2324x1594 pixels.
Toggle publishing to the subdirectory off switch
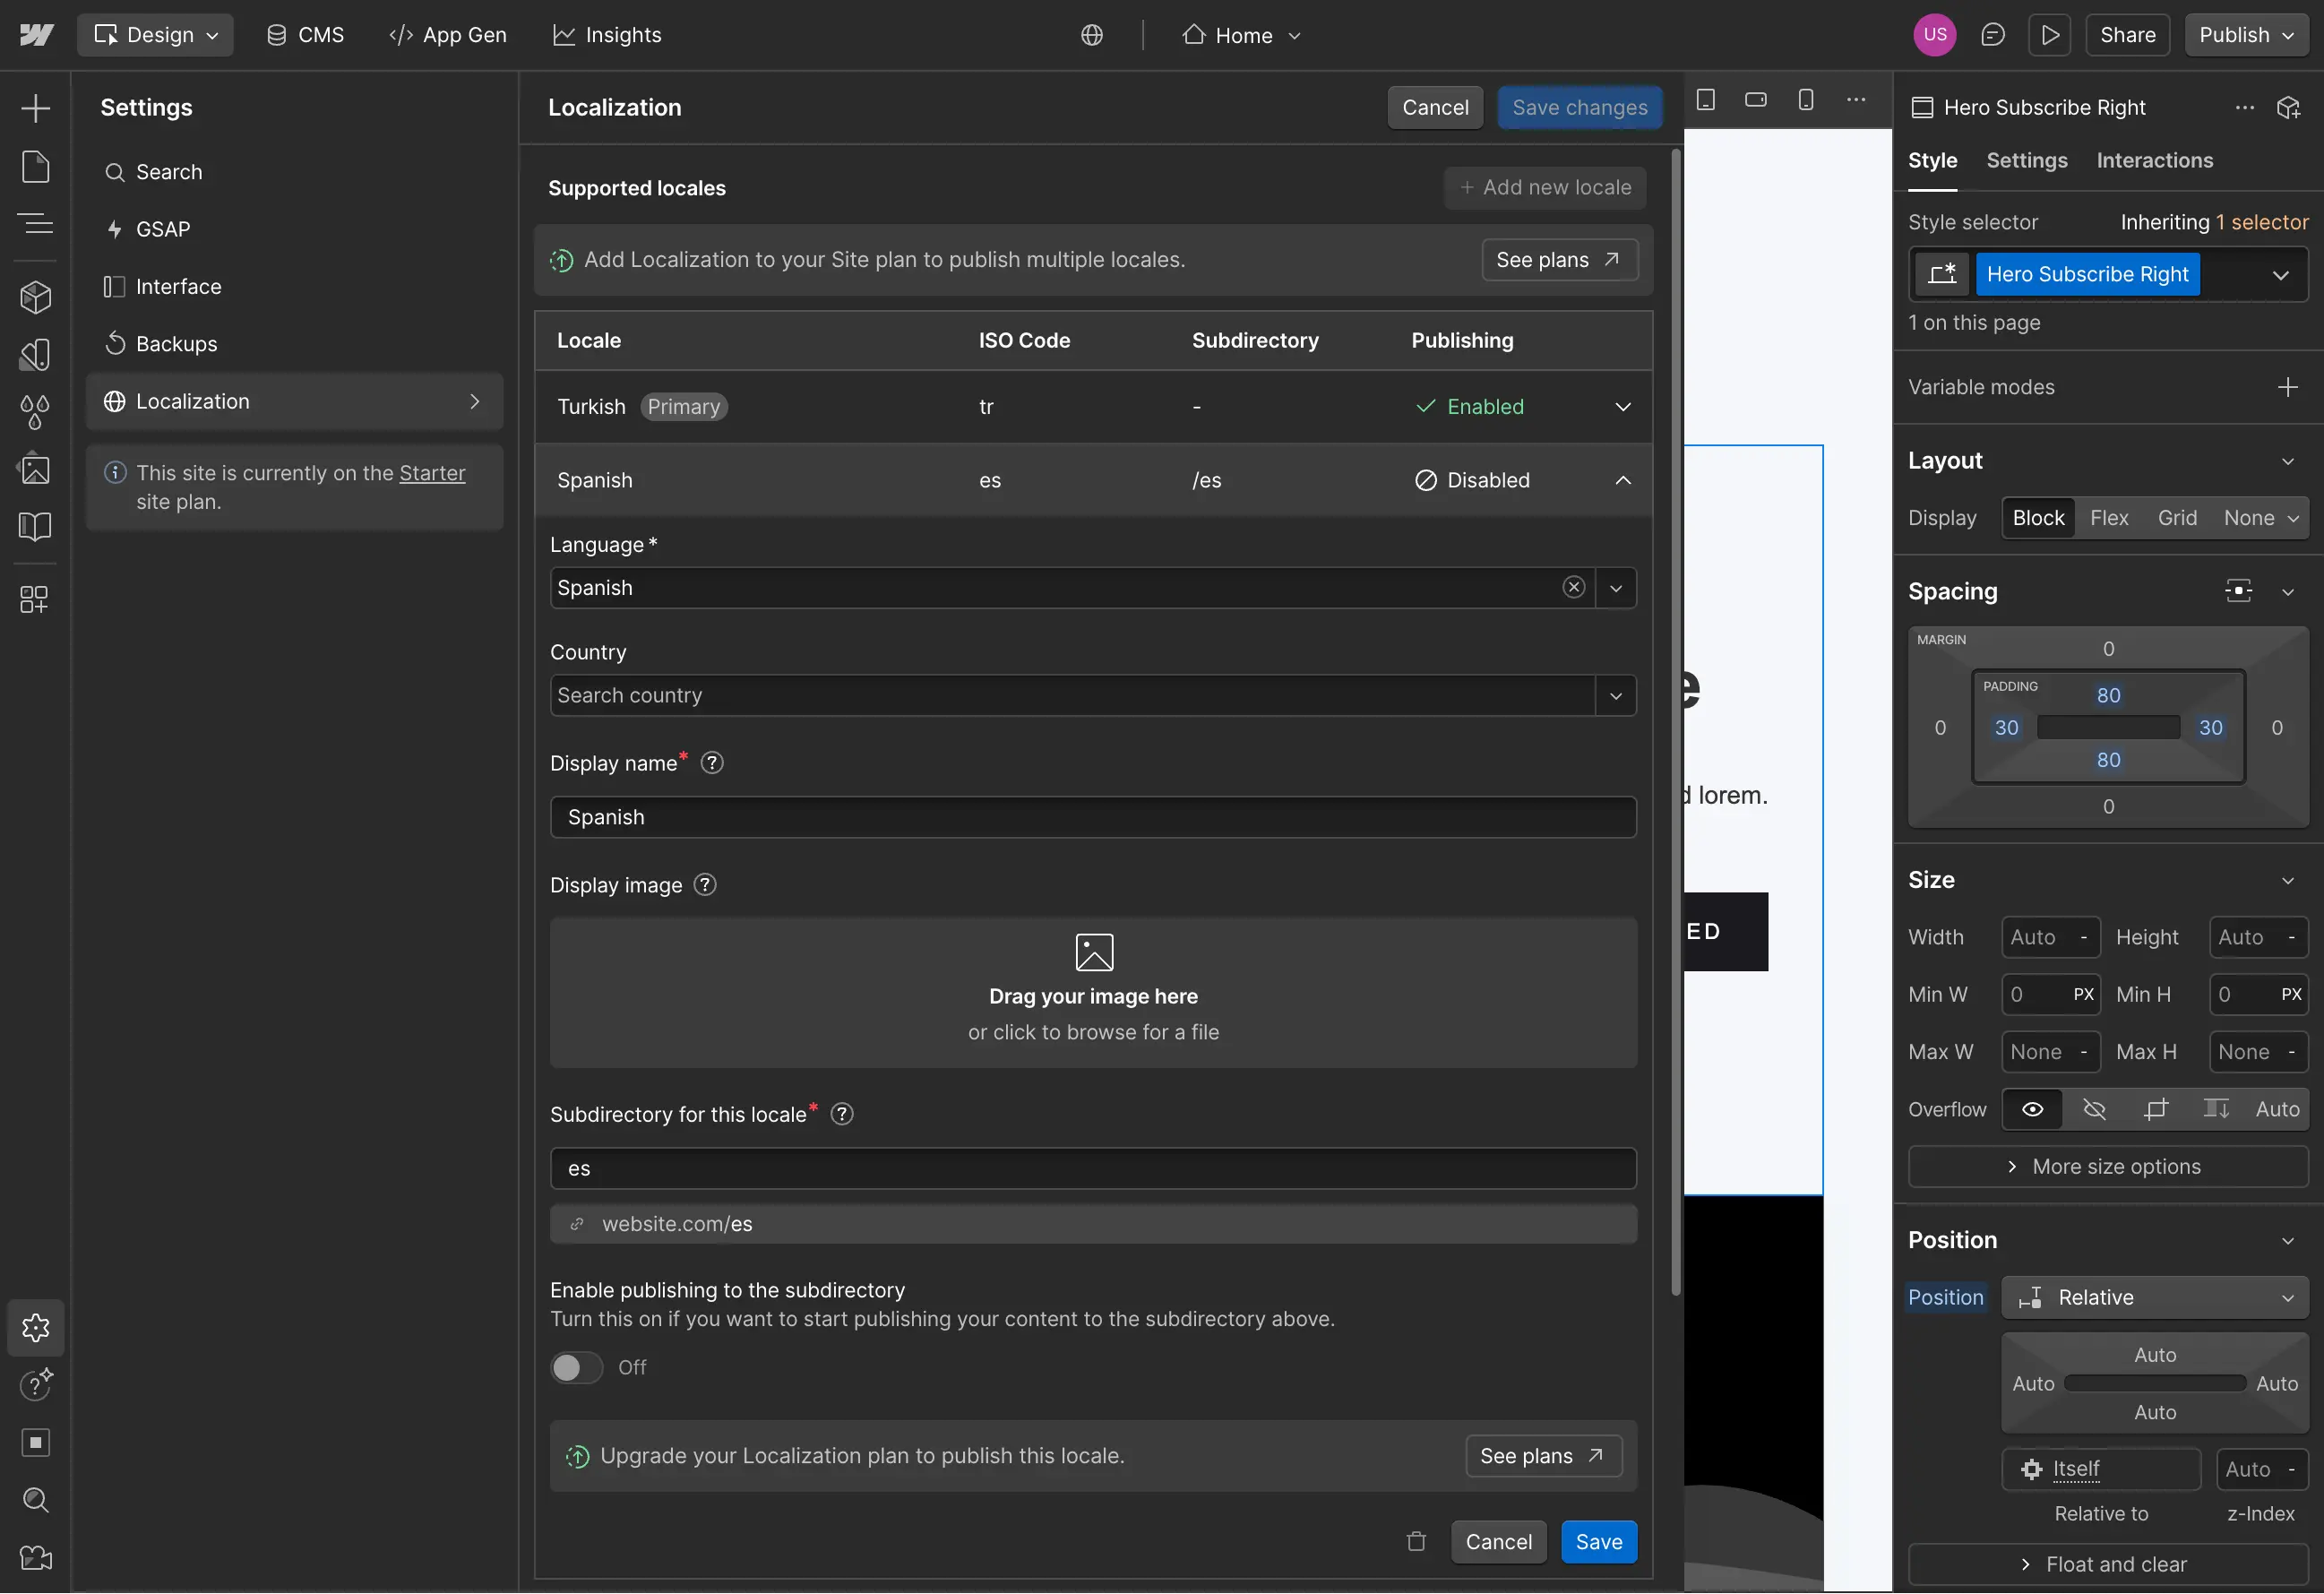tap(575, 1367)
